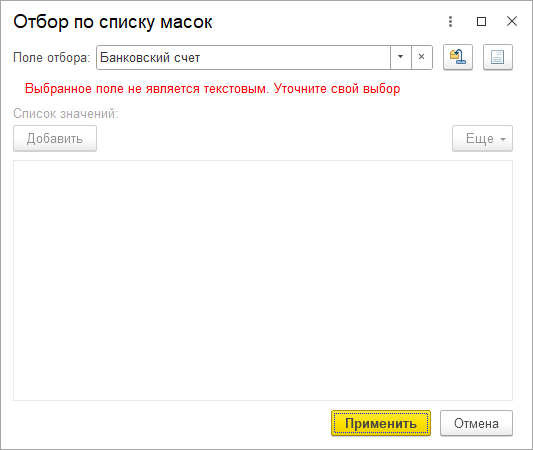
Task: Open the three-dot dialog options menu
Action: [x=450, y=21]
